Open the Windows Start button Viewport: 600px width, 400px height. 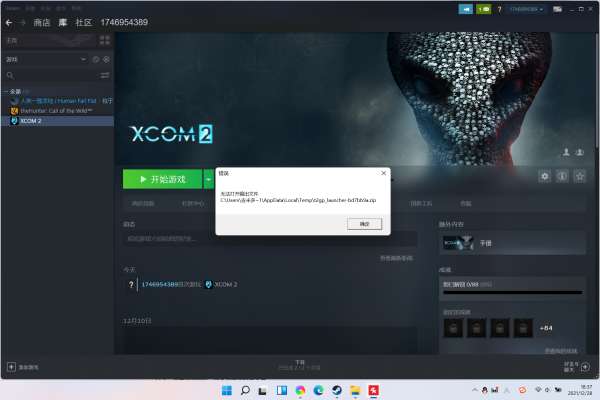[227, 390]
